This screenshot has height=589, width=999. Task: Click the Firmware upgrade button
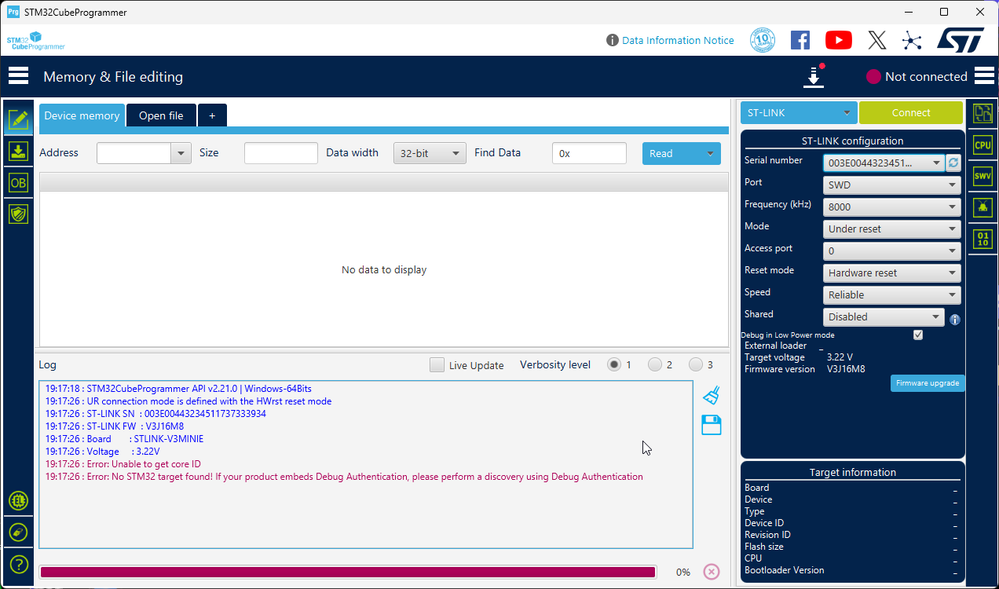click(x=927, y=383)
